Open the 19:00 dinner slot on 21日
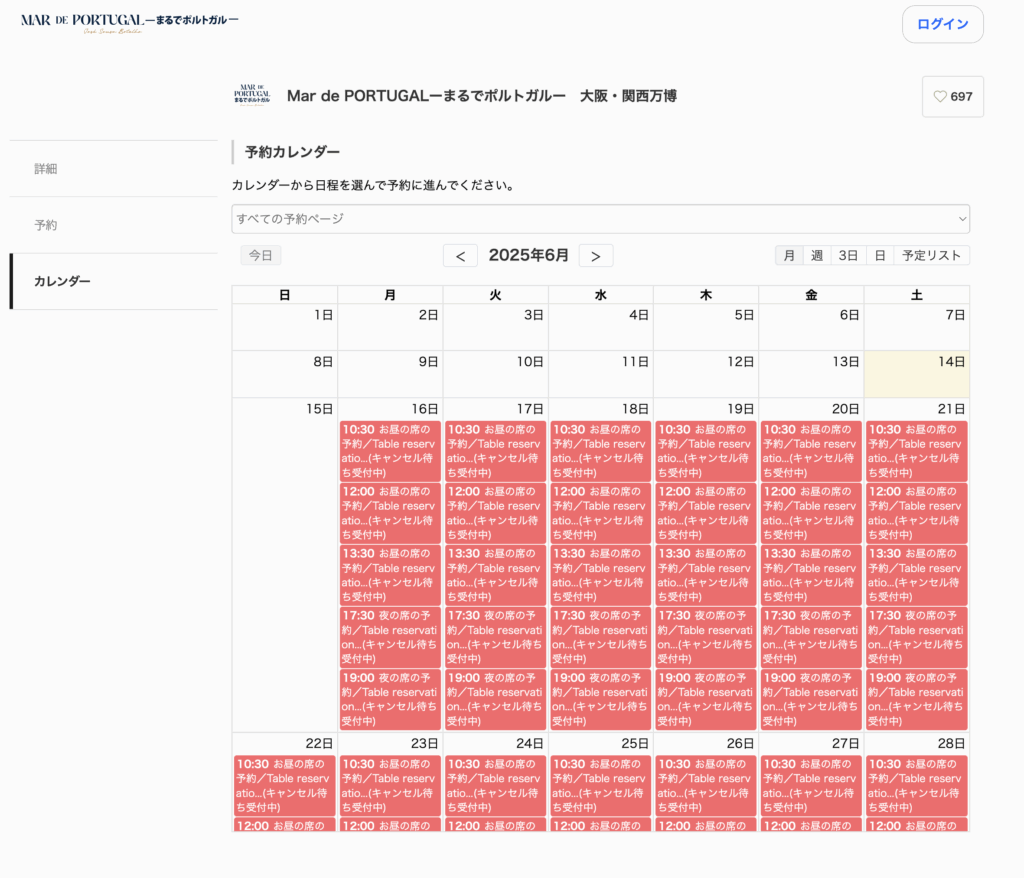Image resolution: width=1024 pixels, height=878 pixels. pyautogui.click(x=917, y=700)
